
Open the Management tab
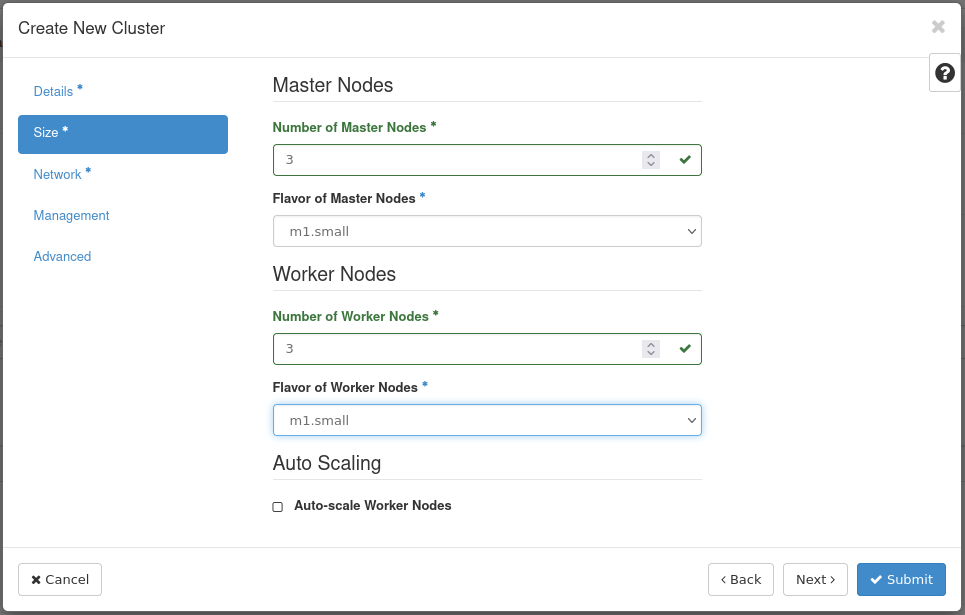click(x=71, y=215)
